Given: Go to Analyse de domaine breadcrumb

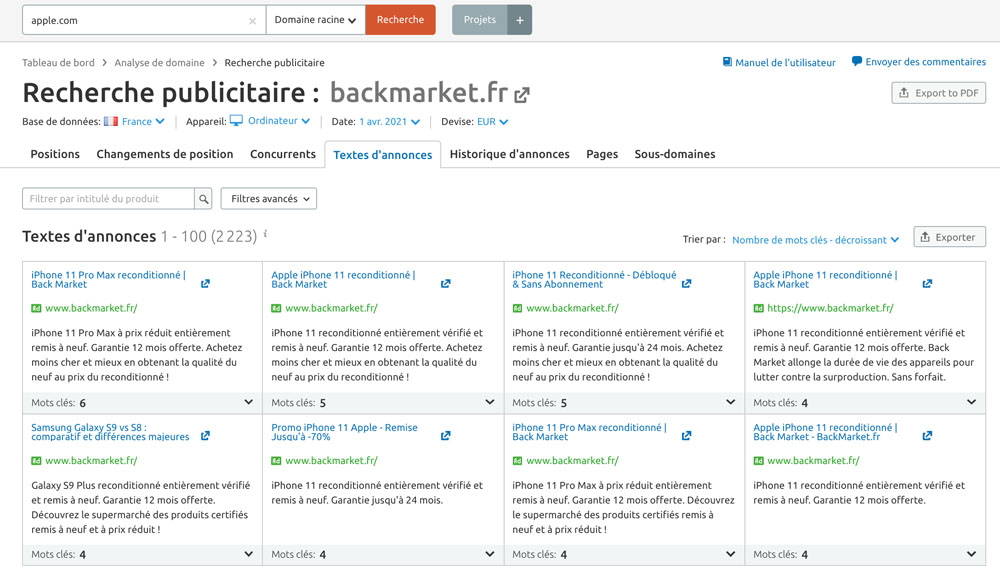Looking at the screenshot, I should click(159, 63).
